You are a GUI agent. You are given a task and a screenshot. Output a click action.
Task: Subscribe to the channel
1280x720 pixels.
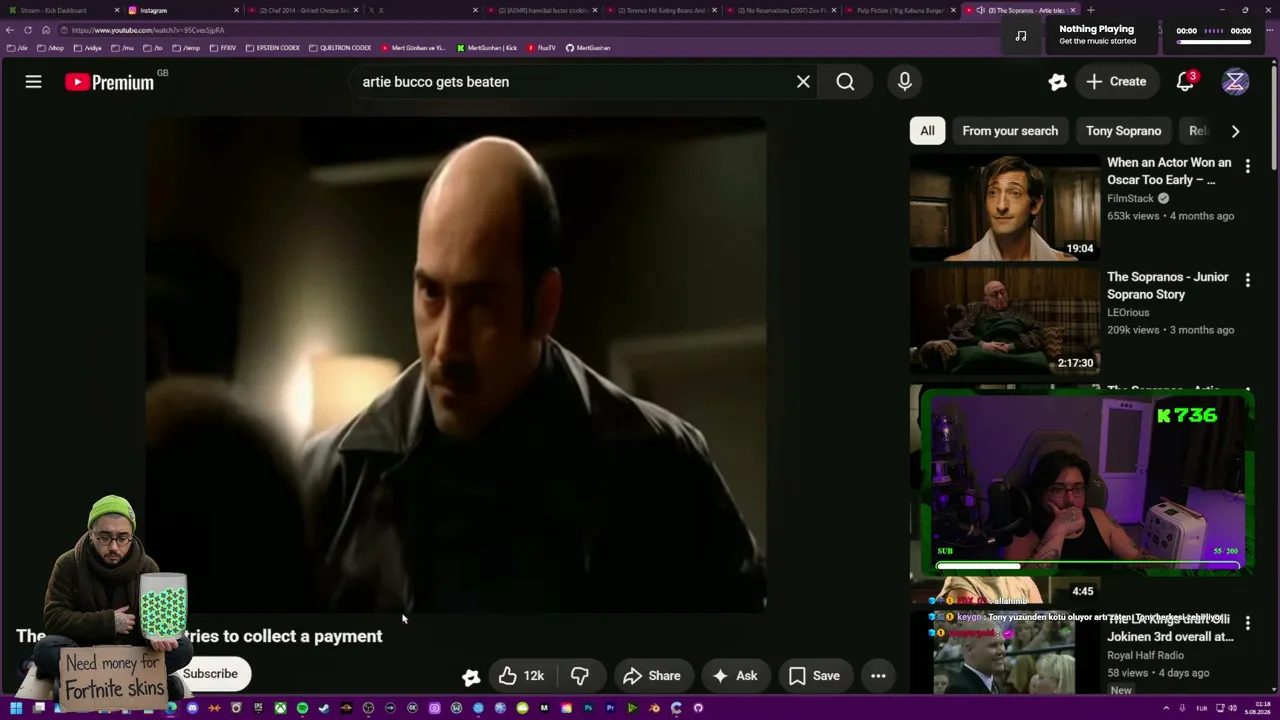pos(211,674)
